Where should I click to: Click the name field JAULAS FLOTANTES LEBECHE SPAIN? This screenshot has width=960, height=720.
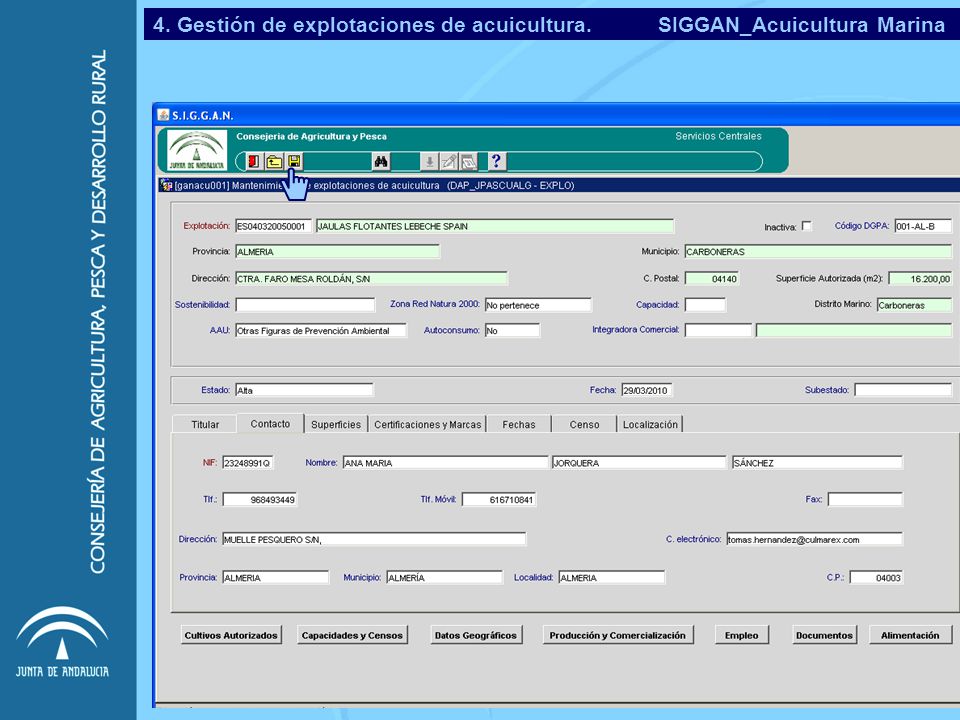[x=495, y=227]
